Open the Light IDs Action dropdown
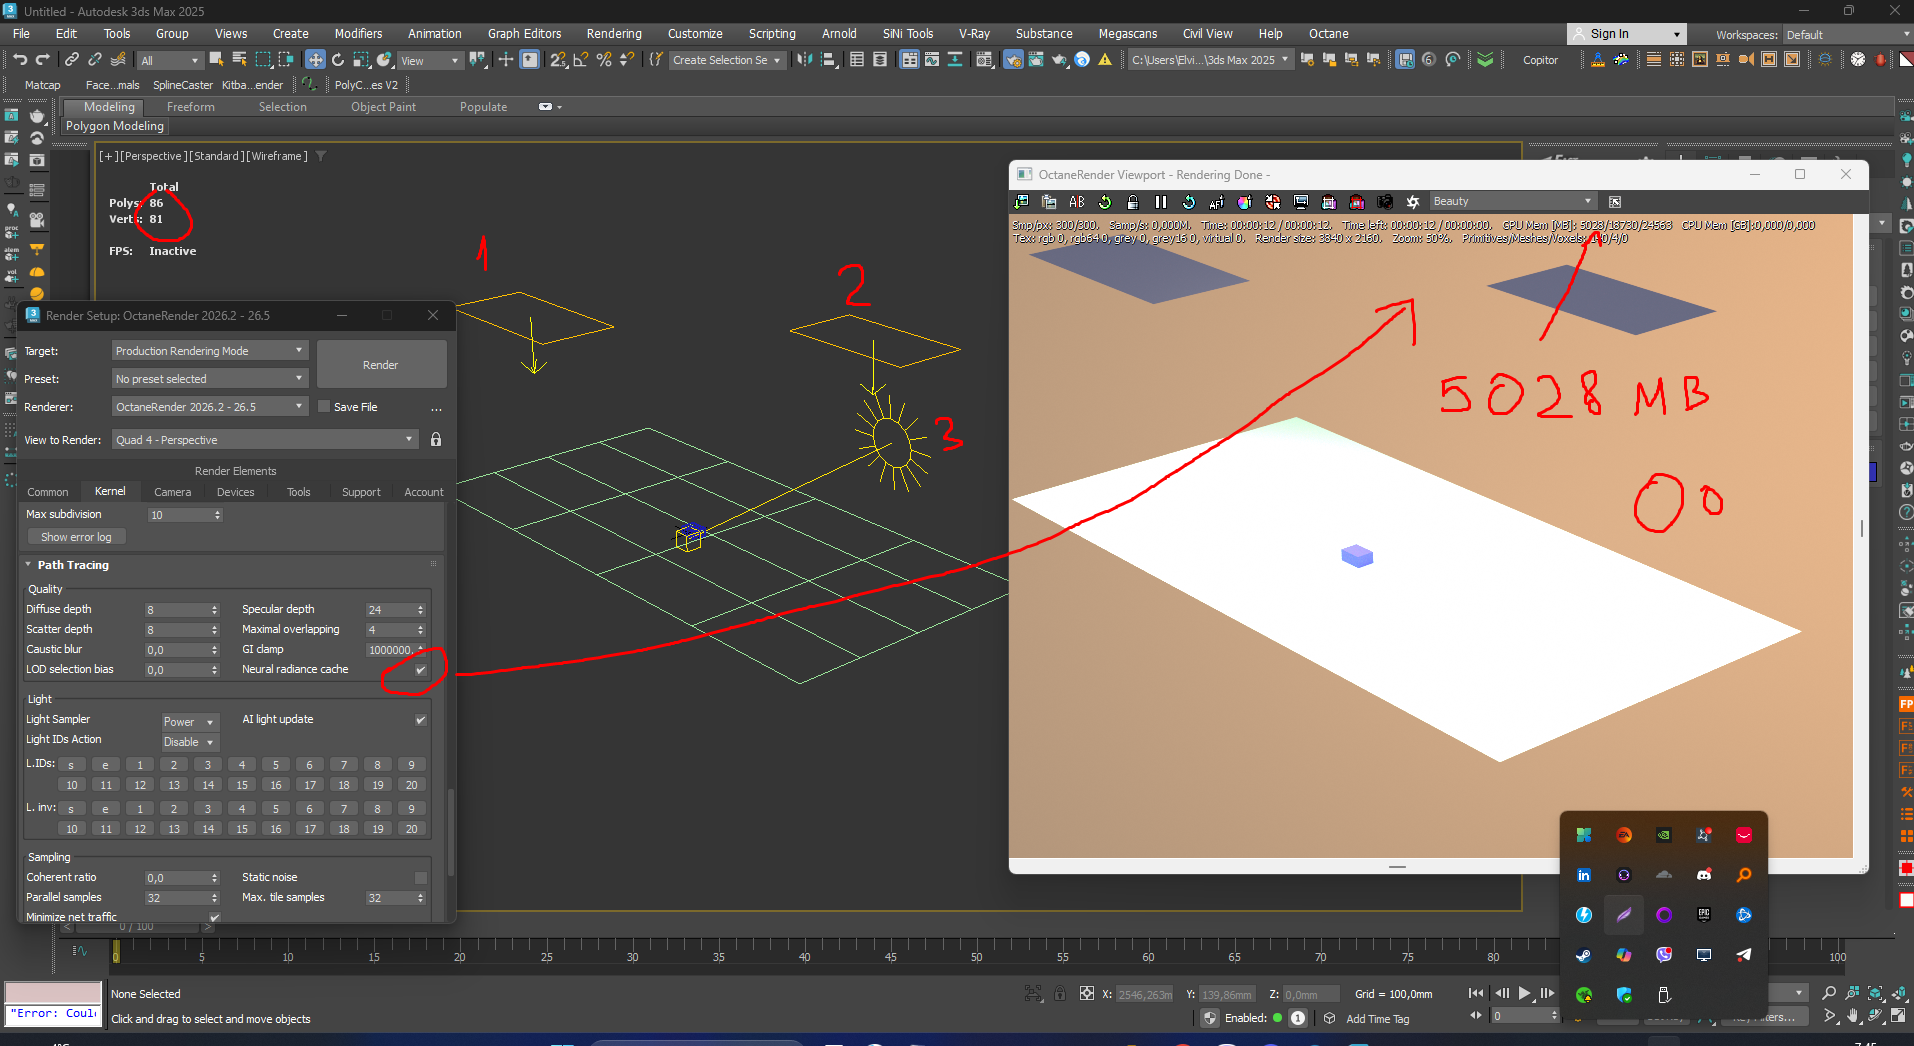The image size is (1914, 1046). point(189,742)
